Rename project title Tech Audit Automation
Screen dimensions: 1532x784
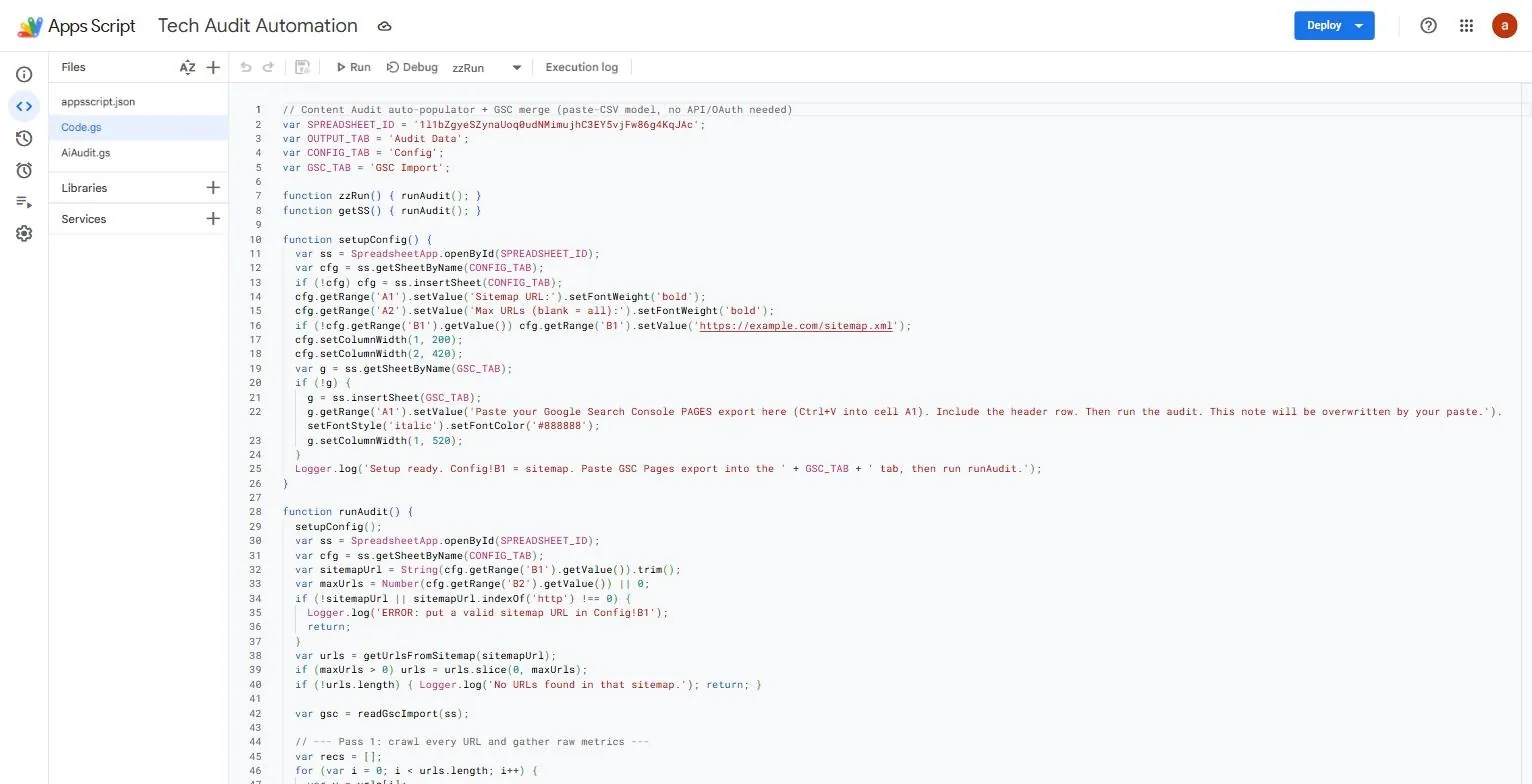coord(258,26)
